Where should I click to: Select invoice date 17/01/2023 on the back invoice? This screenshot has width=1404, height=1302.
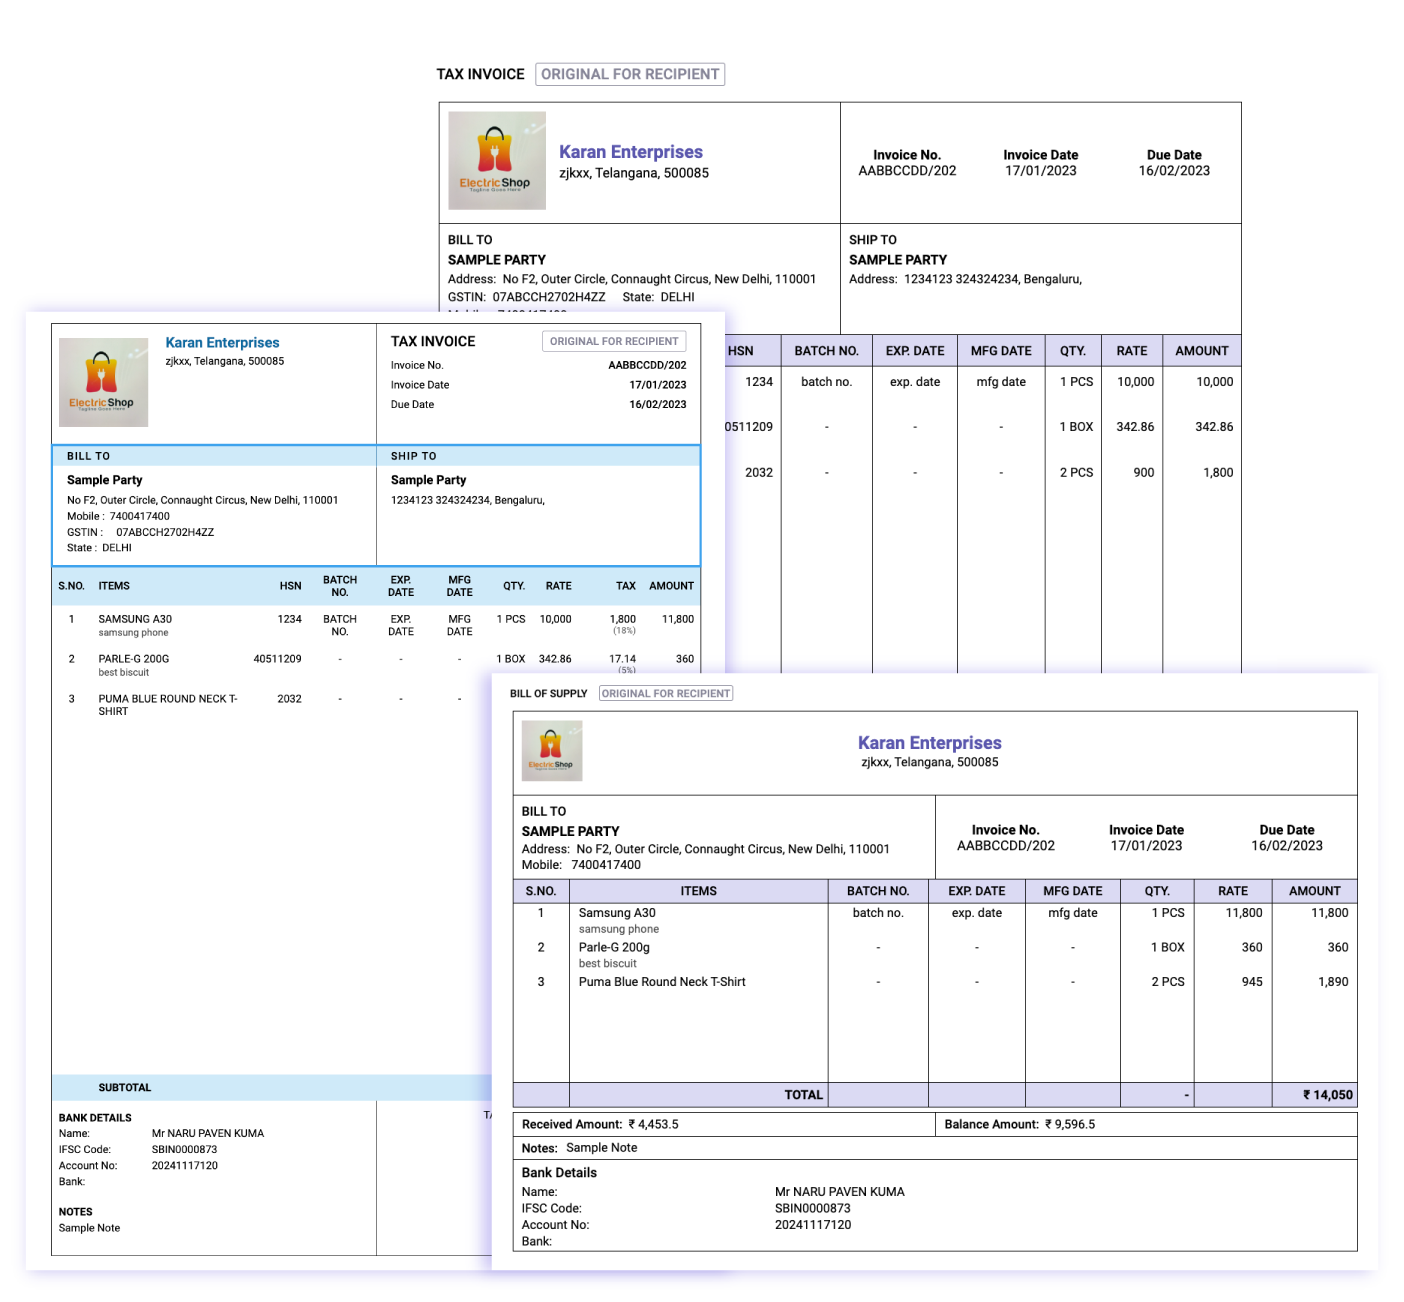pyautogui.click(x=1041, y=171)
